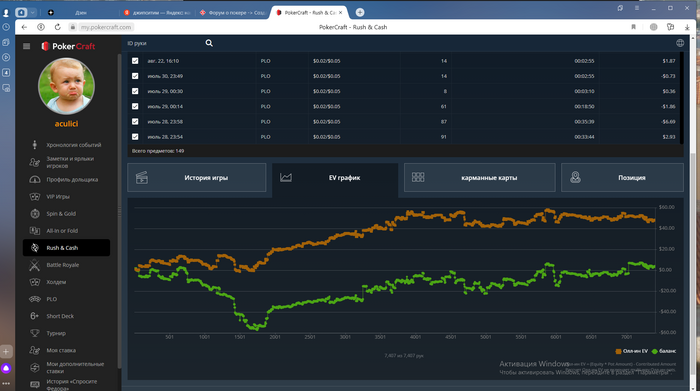Image resolution: width=700 pixels, height=391 pixels.
Task: Click the Моя ставка icon
Action: tap(35, 350)
